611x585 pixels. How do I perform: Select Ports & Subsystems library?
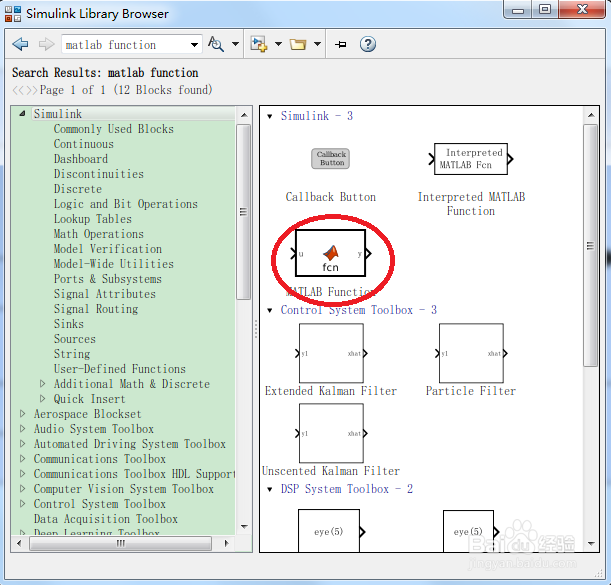coord(108,279)
